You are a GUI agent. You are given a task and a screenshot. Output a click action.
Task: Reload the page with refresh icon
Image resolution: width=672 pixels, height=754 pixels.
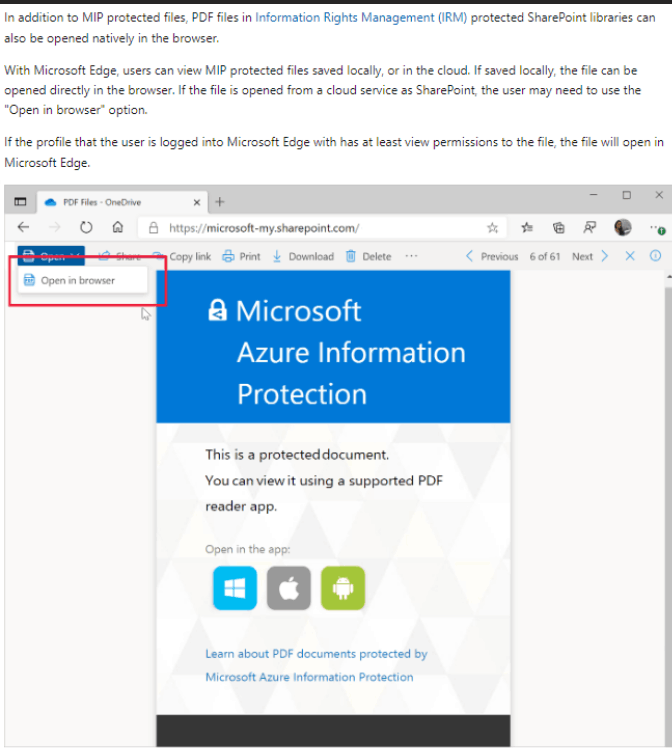[86, 227]
